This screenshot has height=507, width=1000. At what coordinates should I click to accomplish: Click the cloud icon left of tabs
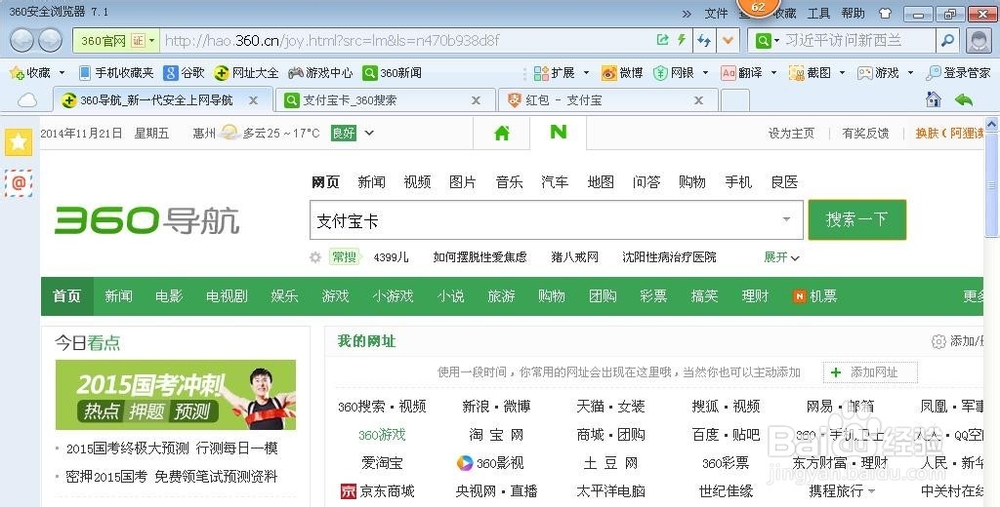(27, 100)
